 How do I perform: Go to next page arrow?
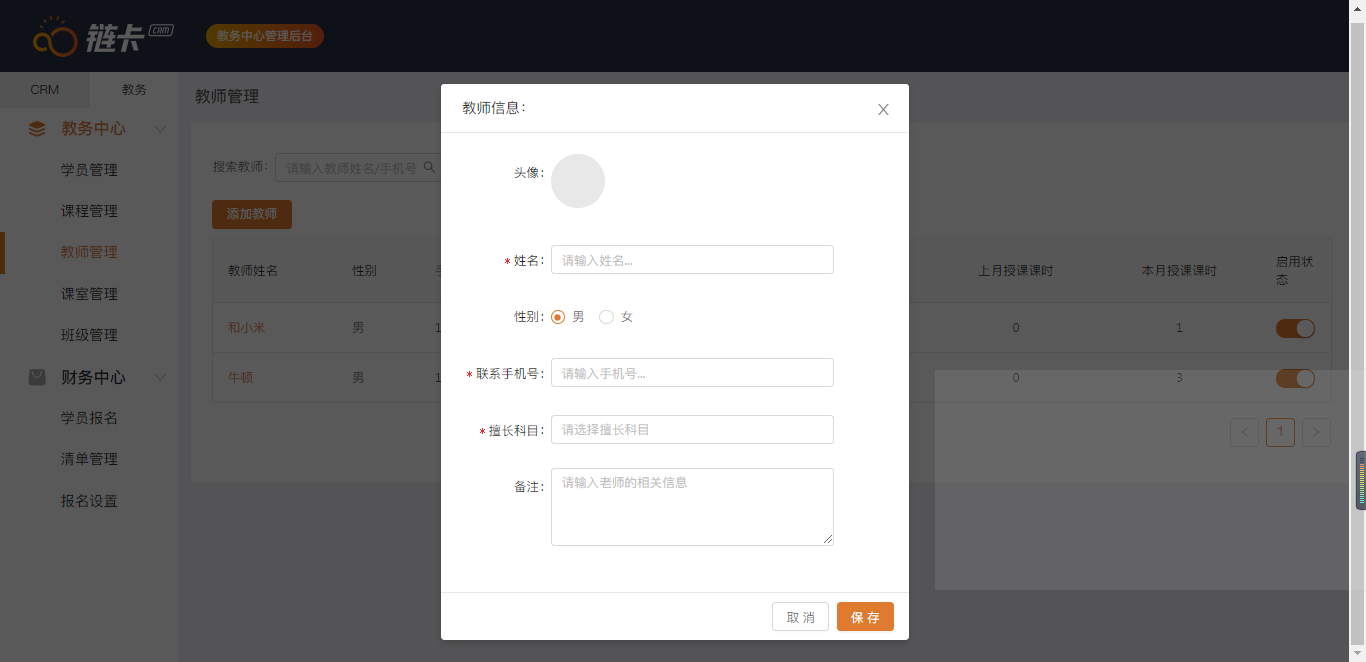click(1316, 432)
